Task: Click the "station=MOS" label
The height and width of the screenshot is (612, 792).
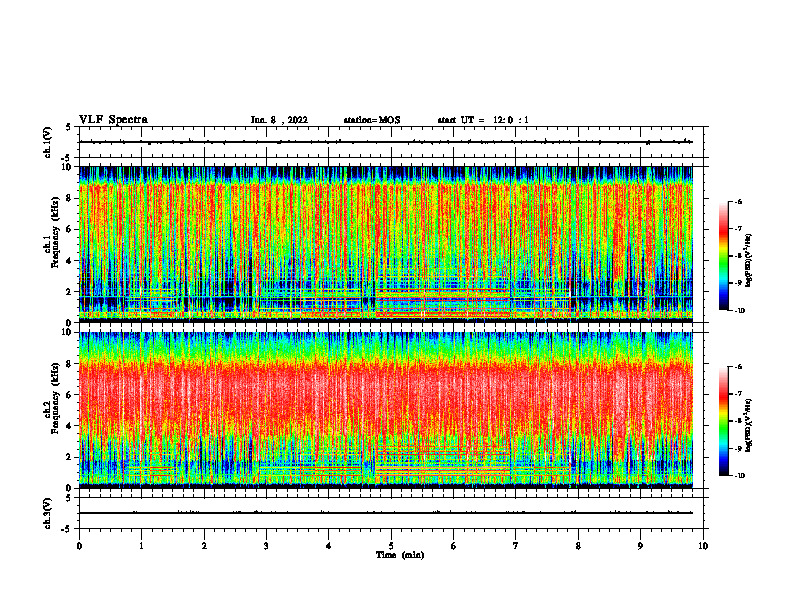Action: click(x=372, y=120)
